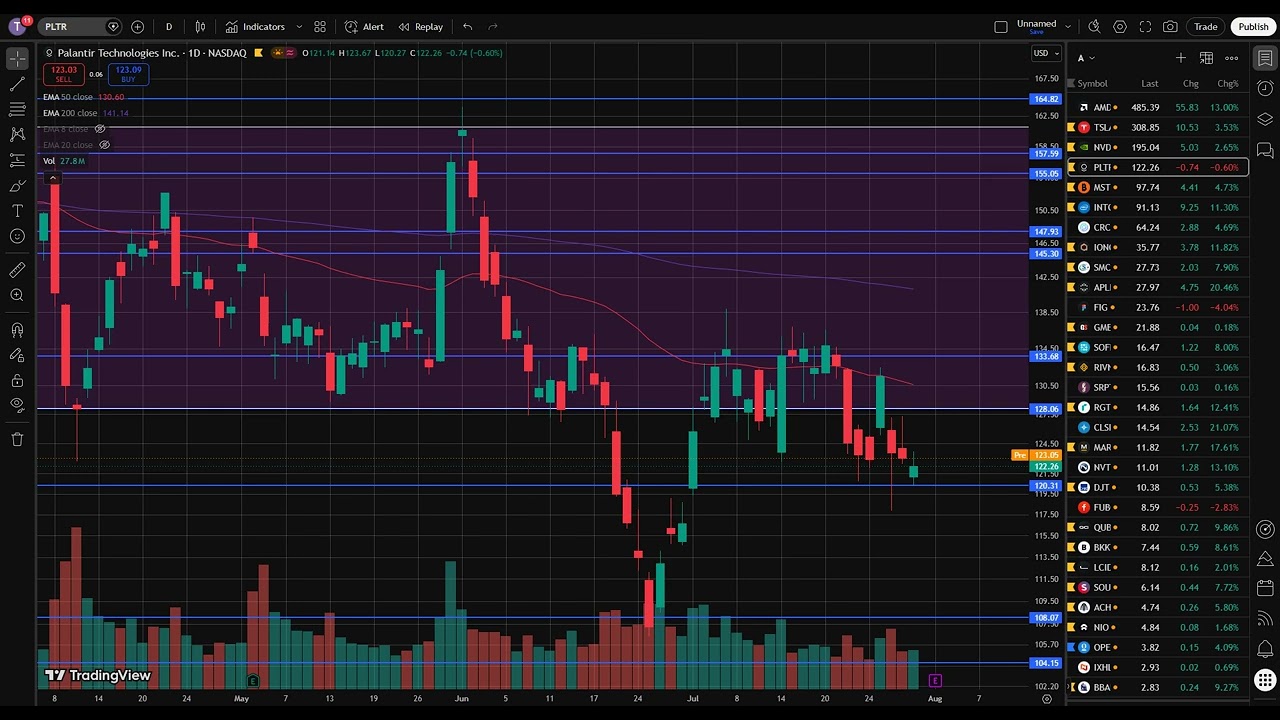The width and height of the screenshot is (1280, 720).
Task: Lock all drawing tools
Action: coord(17,380)
